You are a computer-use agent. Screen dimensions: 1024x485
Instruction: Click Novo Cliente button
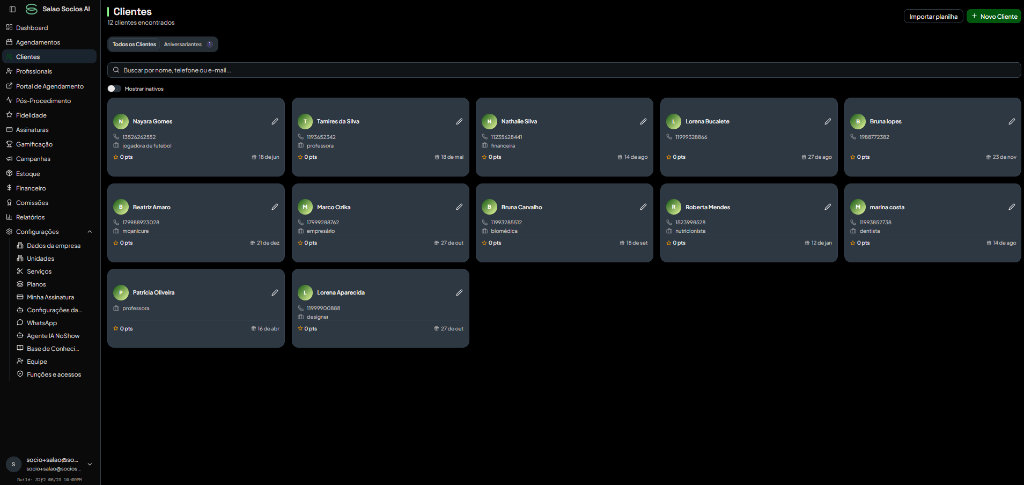click(993, 16)
